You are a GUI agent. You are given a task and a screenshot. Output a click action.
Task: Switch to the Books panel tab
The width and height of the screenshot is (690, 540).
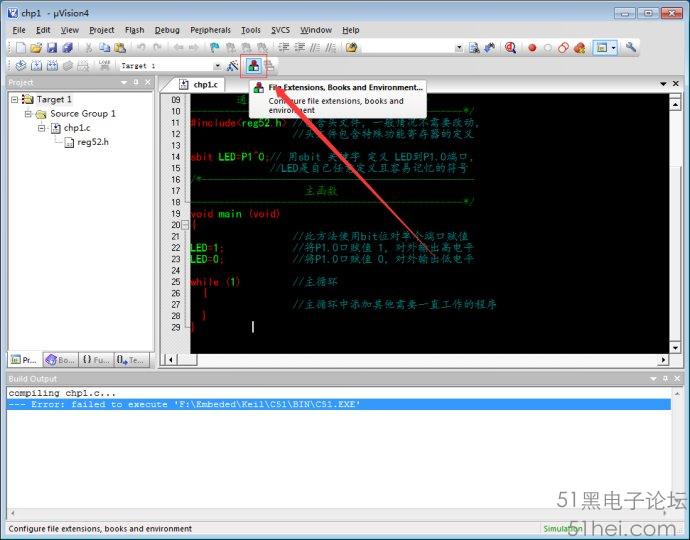pyautogui.click(x=60, y=360)
